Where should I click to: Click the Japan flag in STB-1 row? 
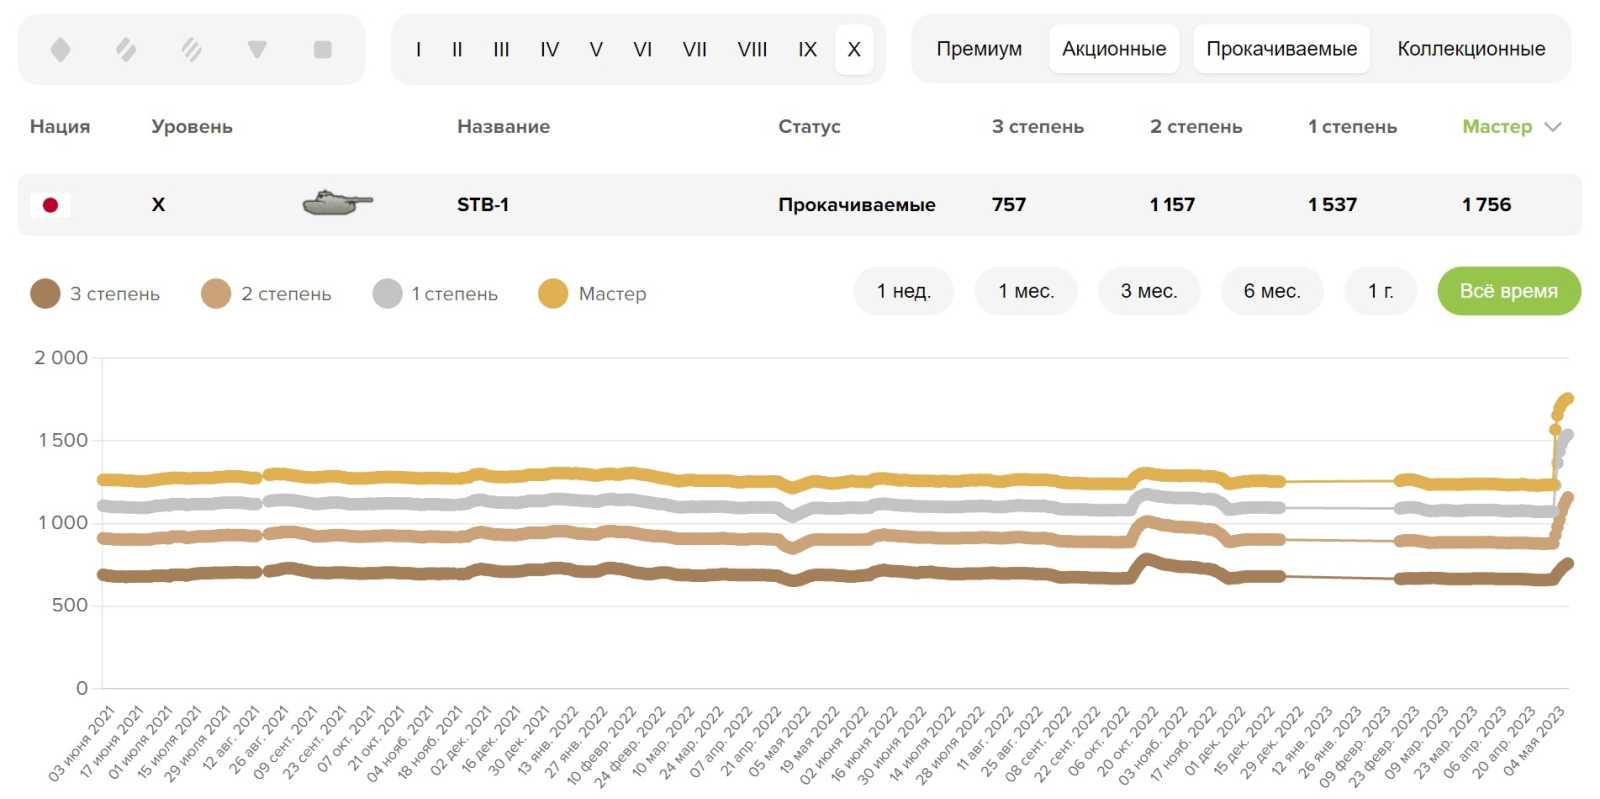(x=50, y=205)
